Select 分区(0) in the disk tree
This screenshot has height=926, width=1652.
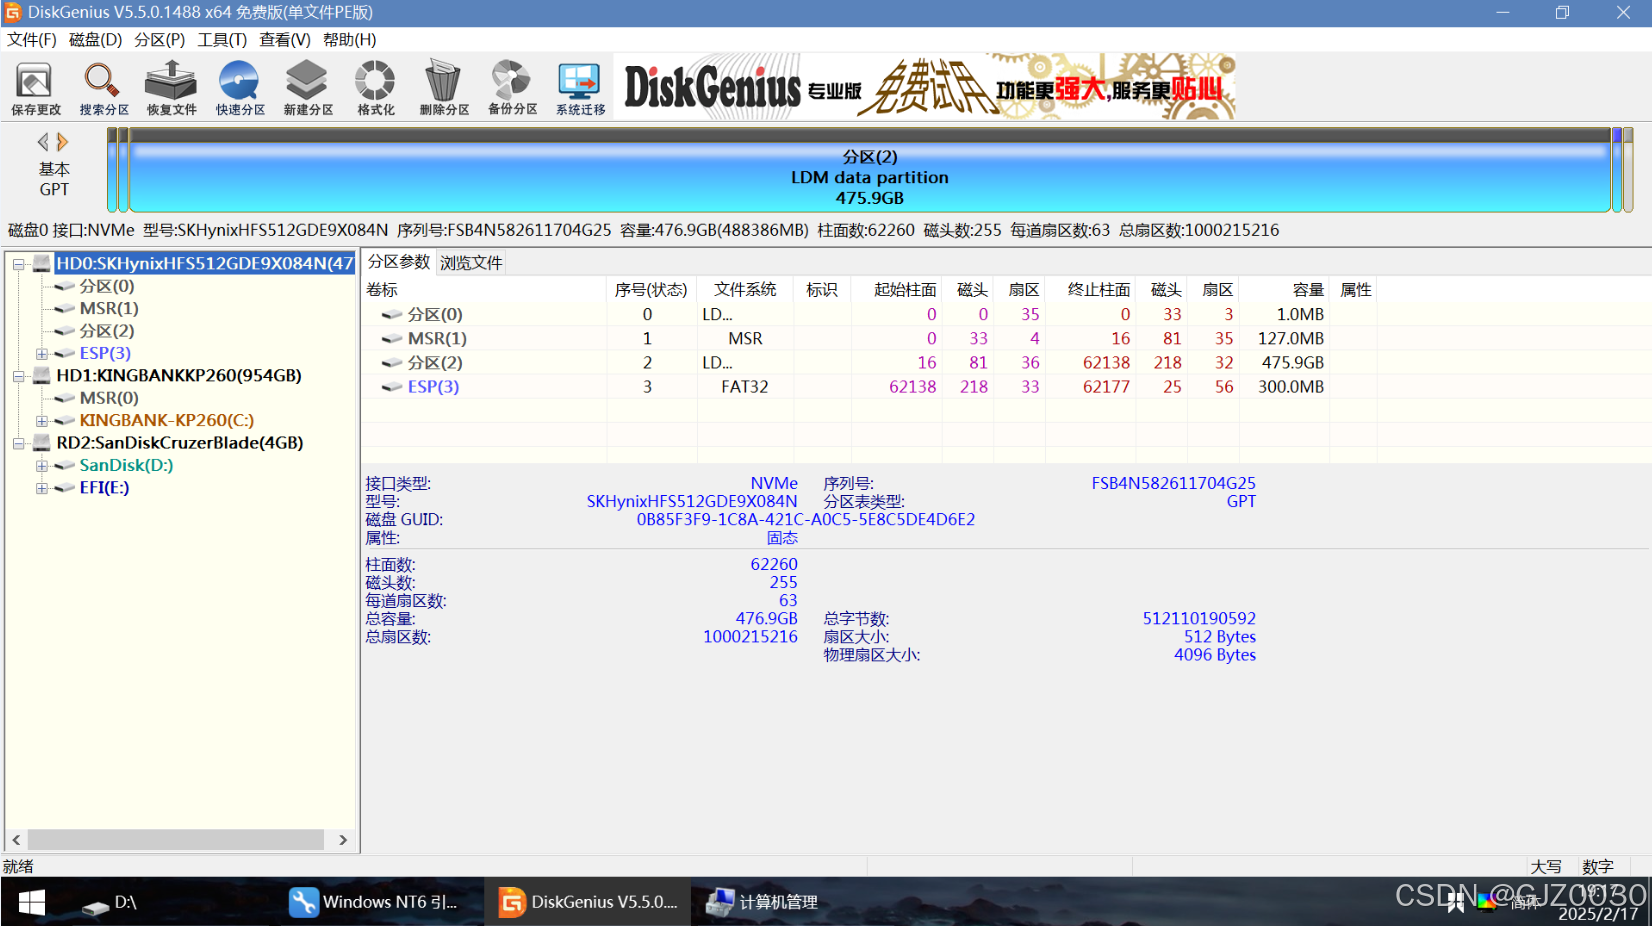107,286
